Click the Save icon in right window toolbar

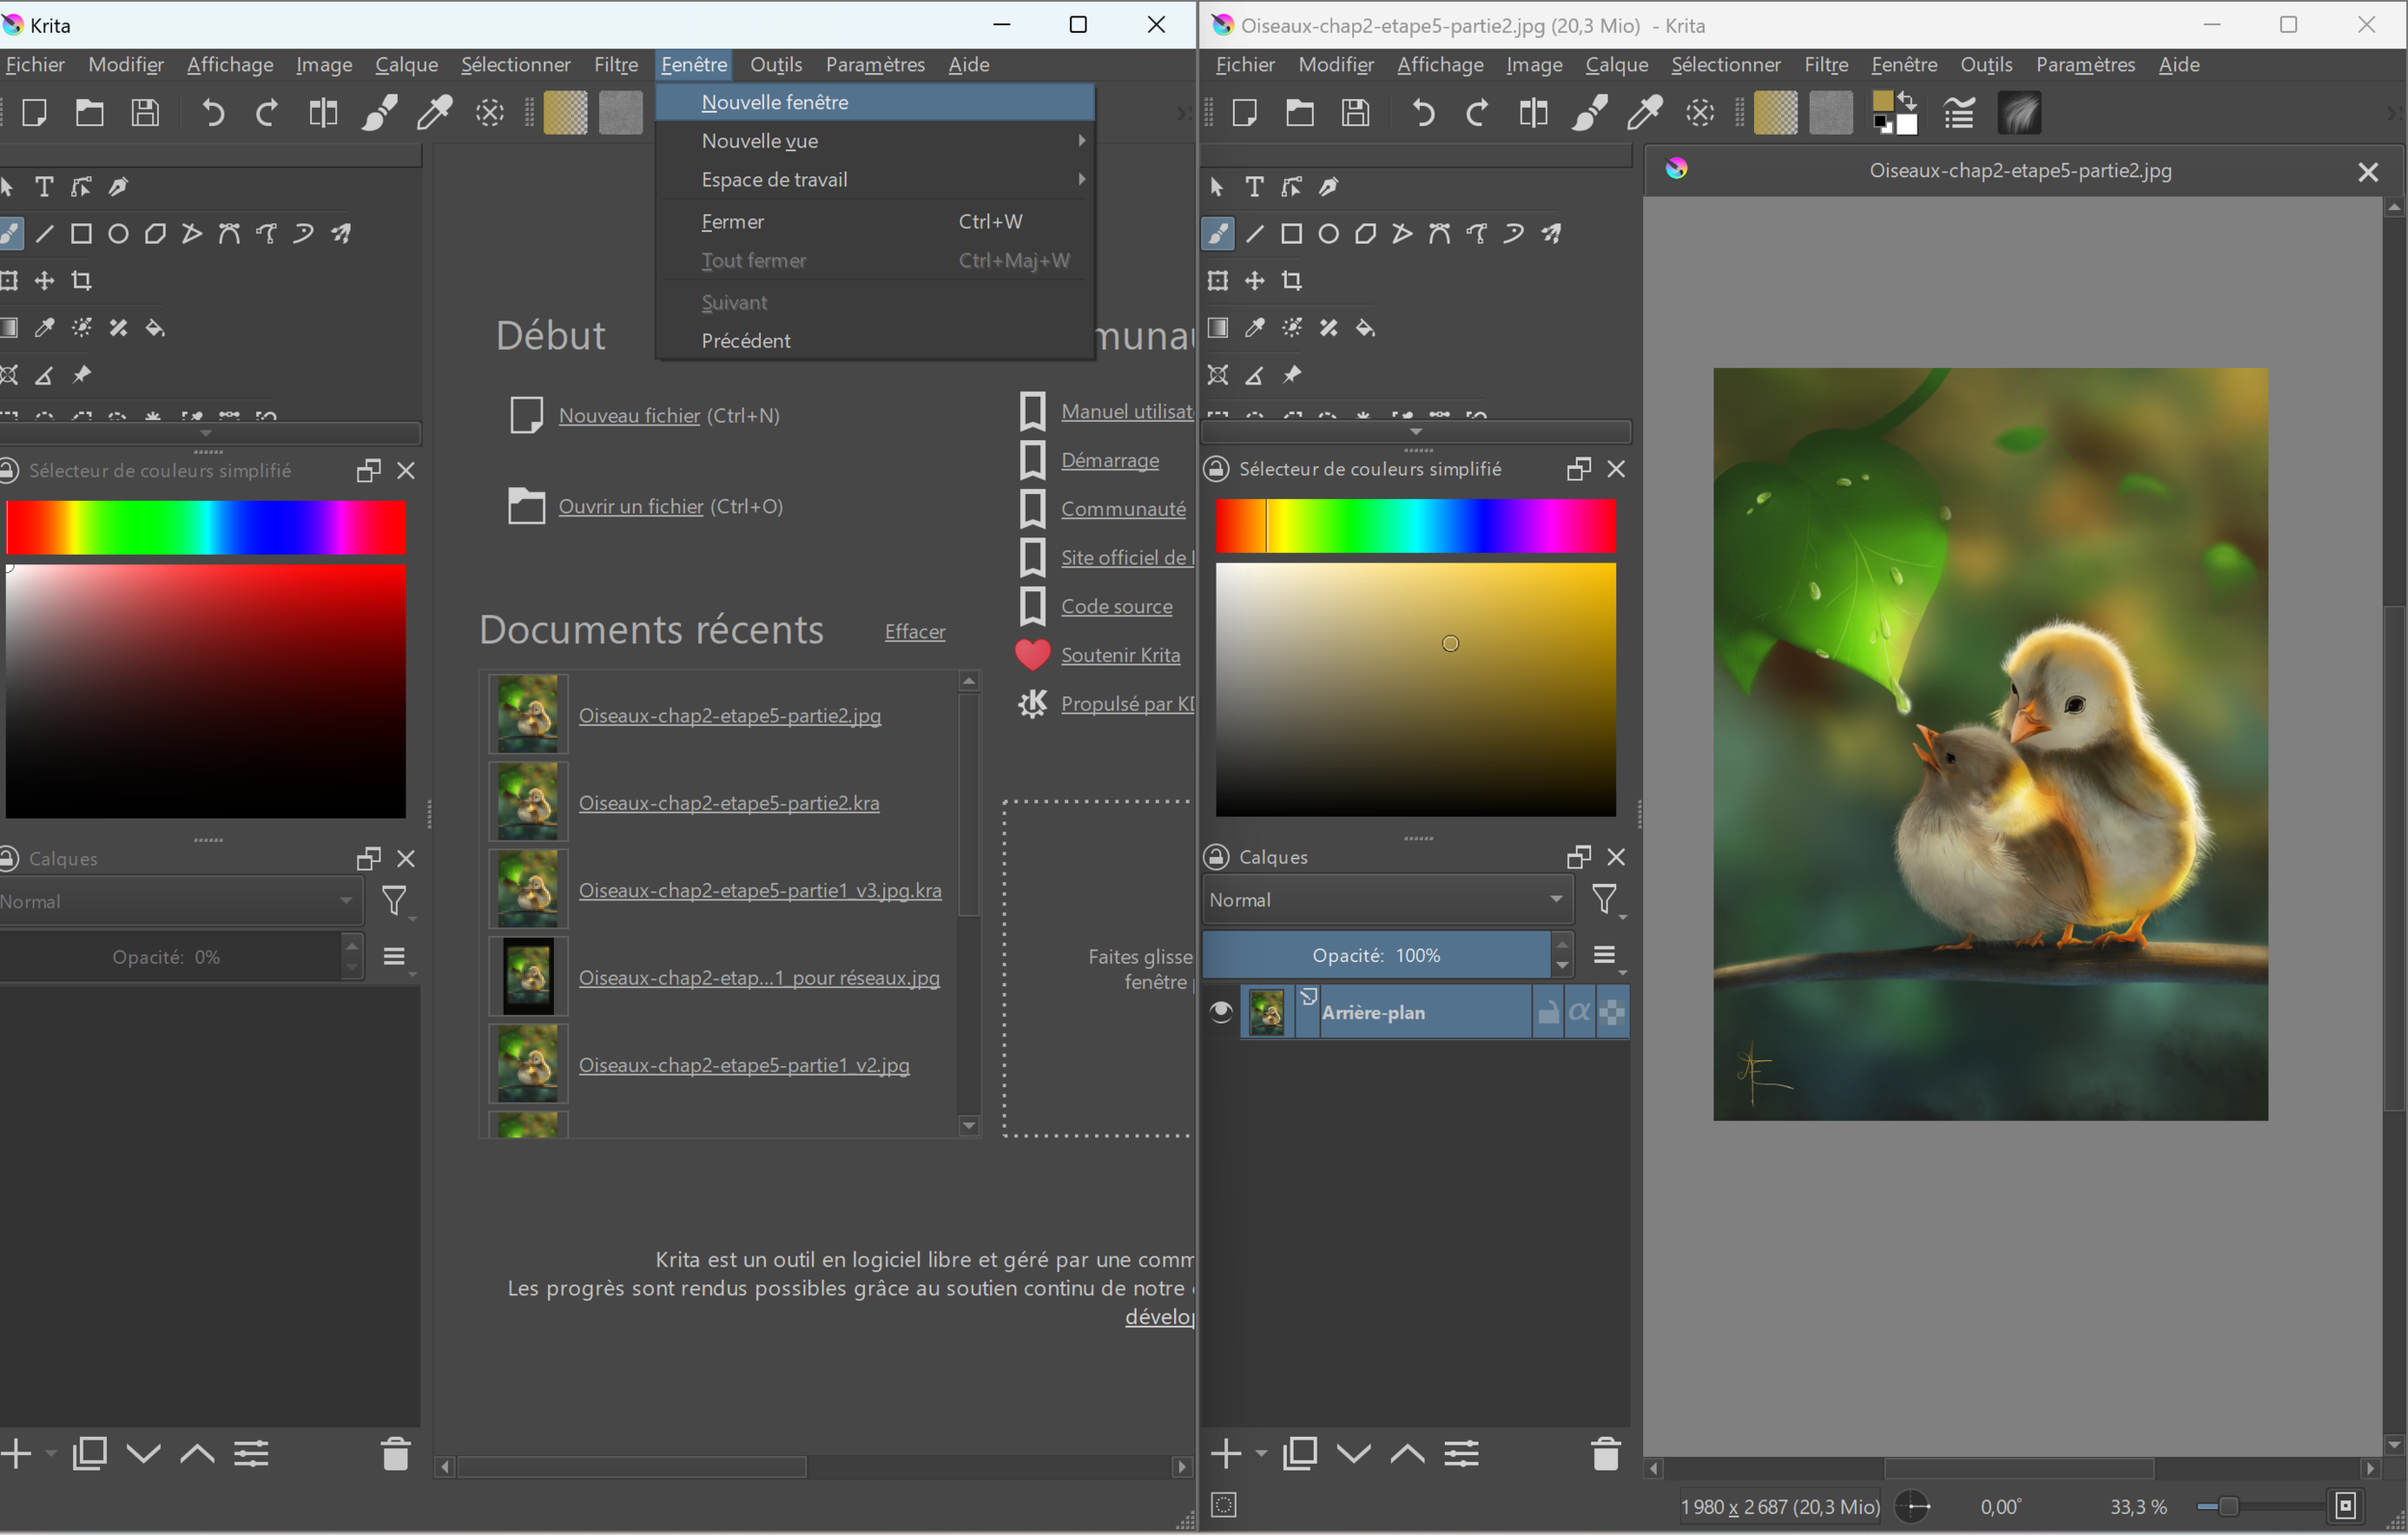pos(1355,113)
